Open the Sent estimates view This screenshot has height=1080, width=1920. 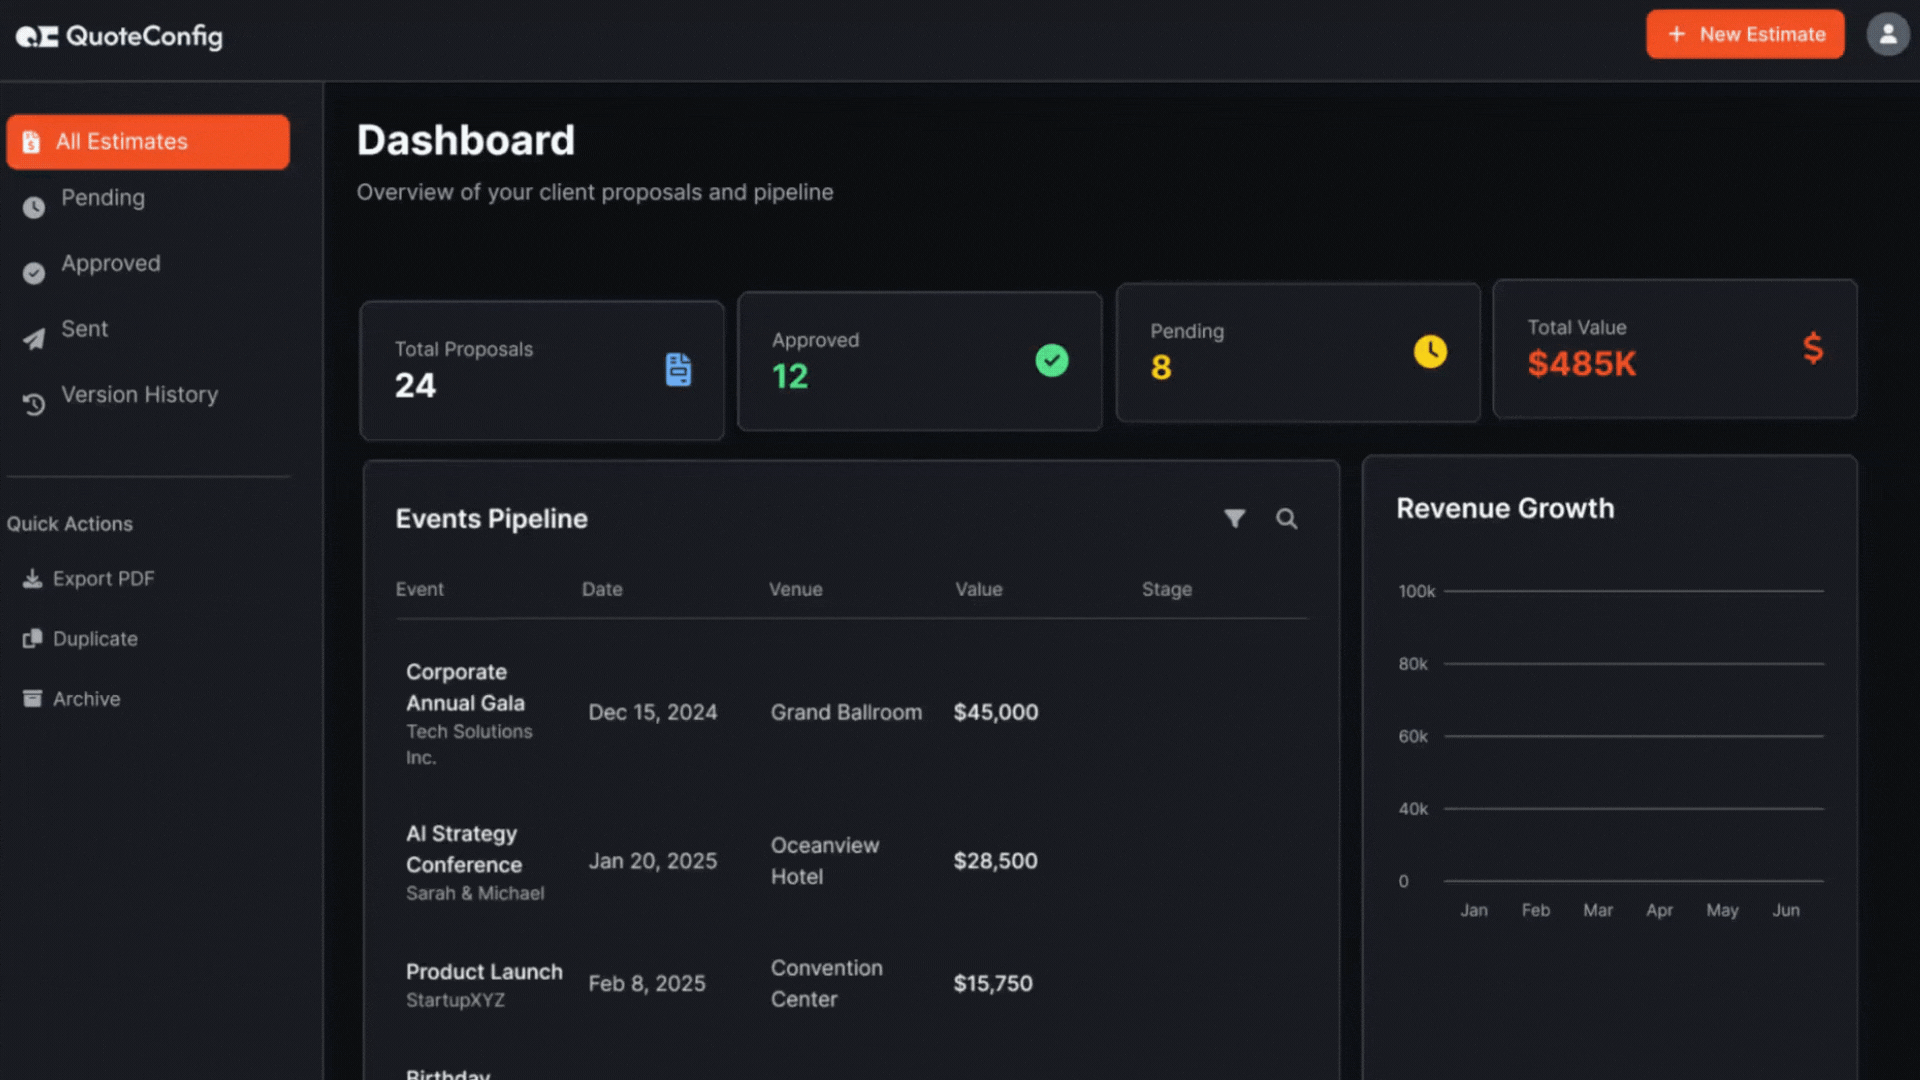coord(85,329)
